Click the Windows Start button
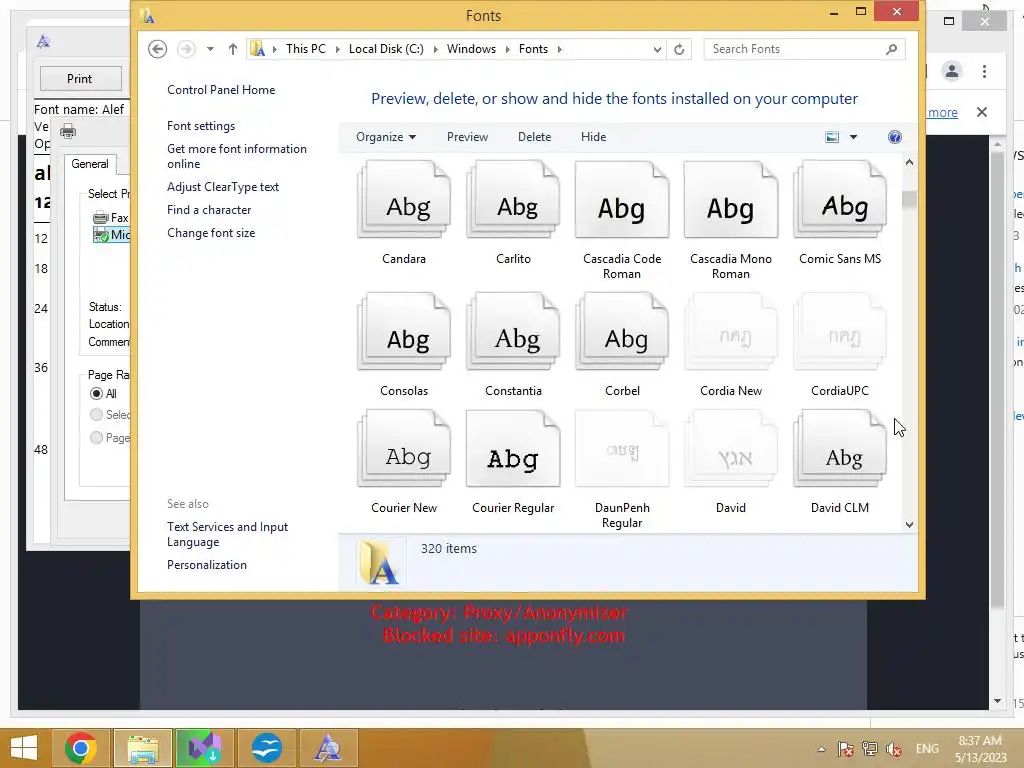Screen dimensions: 1024x768 point(24,748)
